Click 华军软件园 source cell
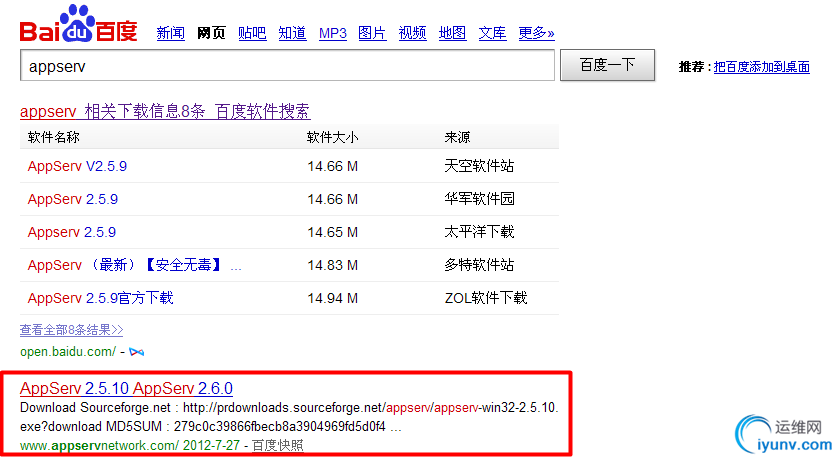Image resolution: width=838 pixels, height=461 pixels. [x=479, y=199]
